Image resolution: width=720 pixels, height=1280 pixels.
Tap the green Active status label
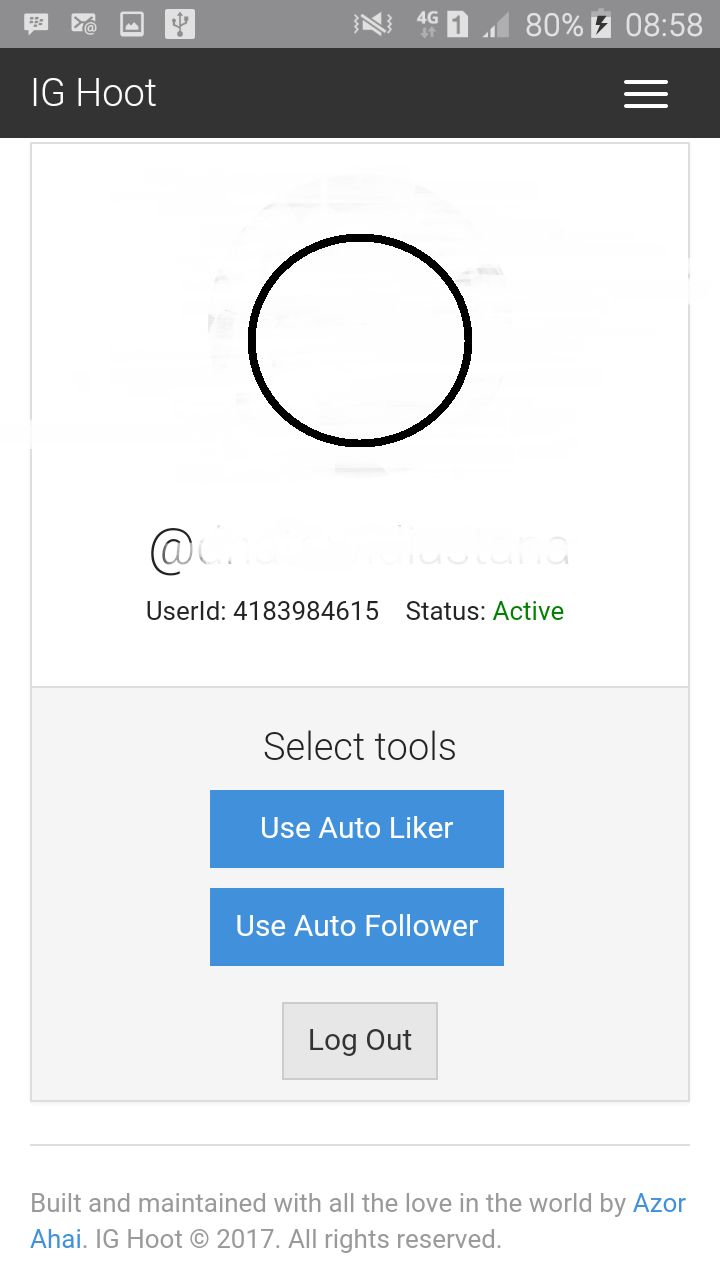528,611
